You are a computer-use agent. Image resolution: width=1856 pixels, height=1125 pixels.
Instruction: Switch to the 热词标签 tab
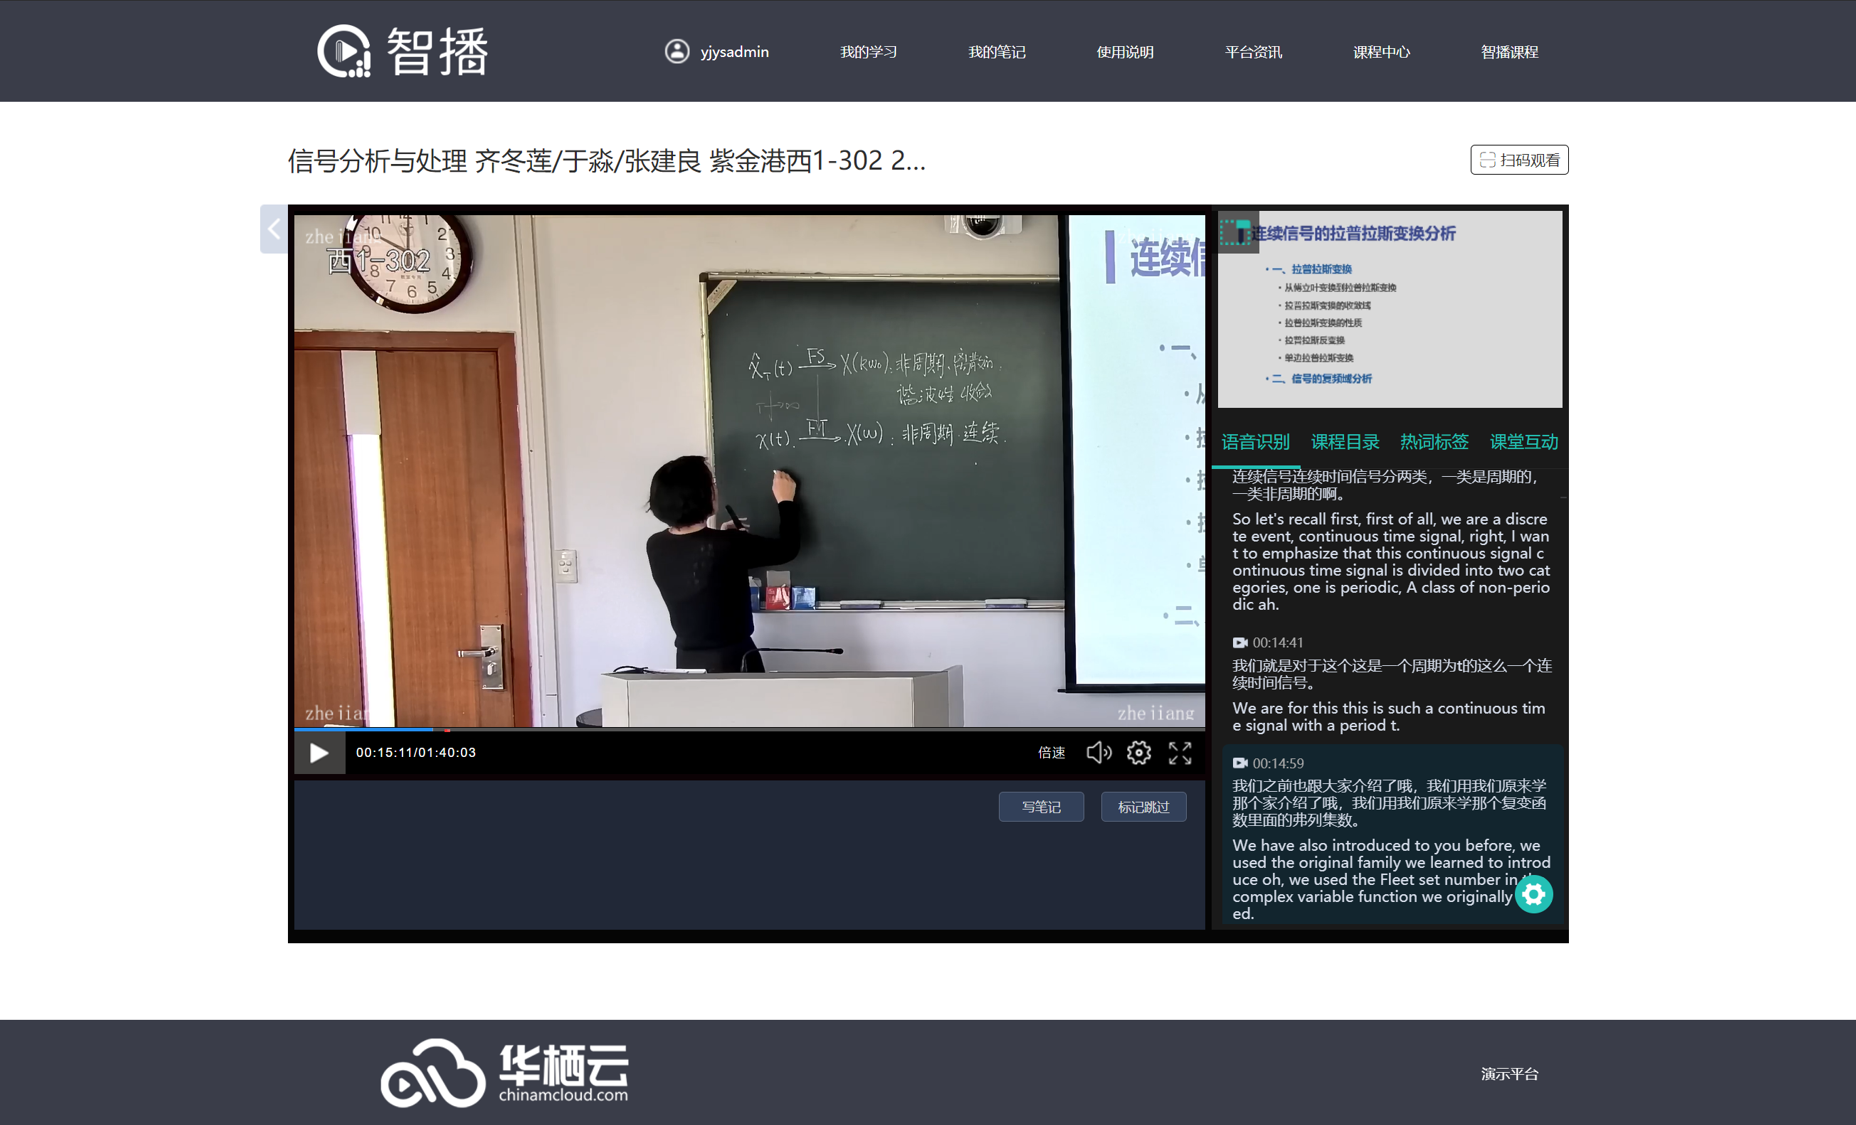[x=1434, y=442]
